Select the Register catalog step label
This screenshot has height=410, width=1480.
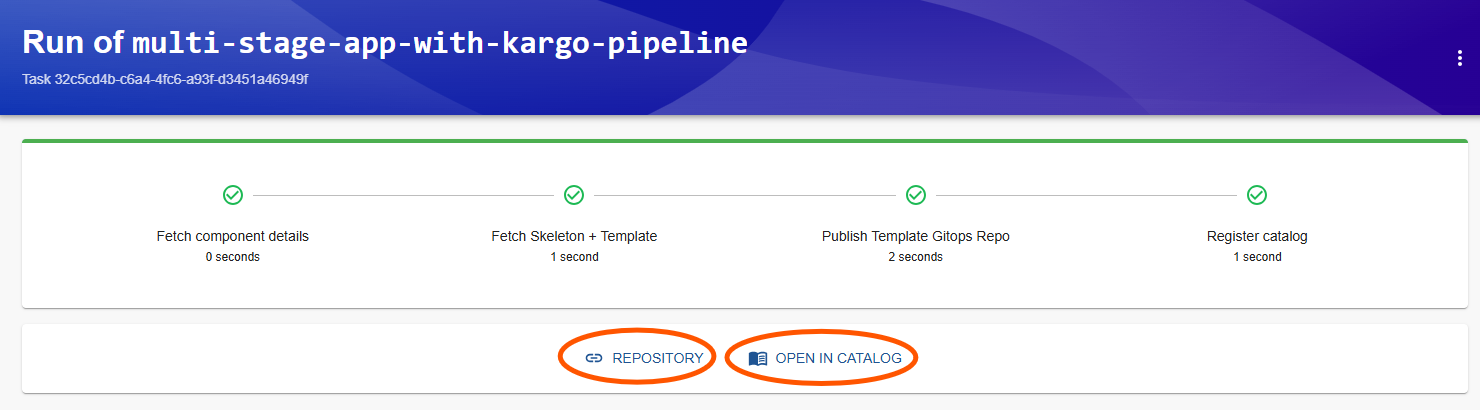click(x=1257, y=237)
